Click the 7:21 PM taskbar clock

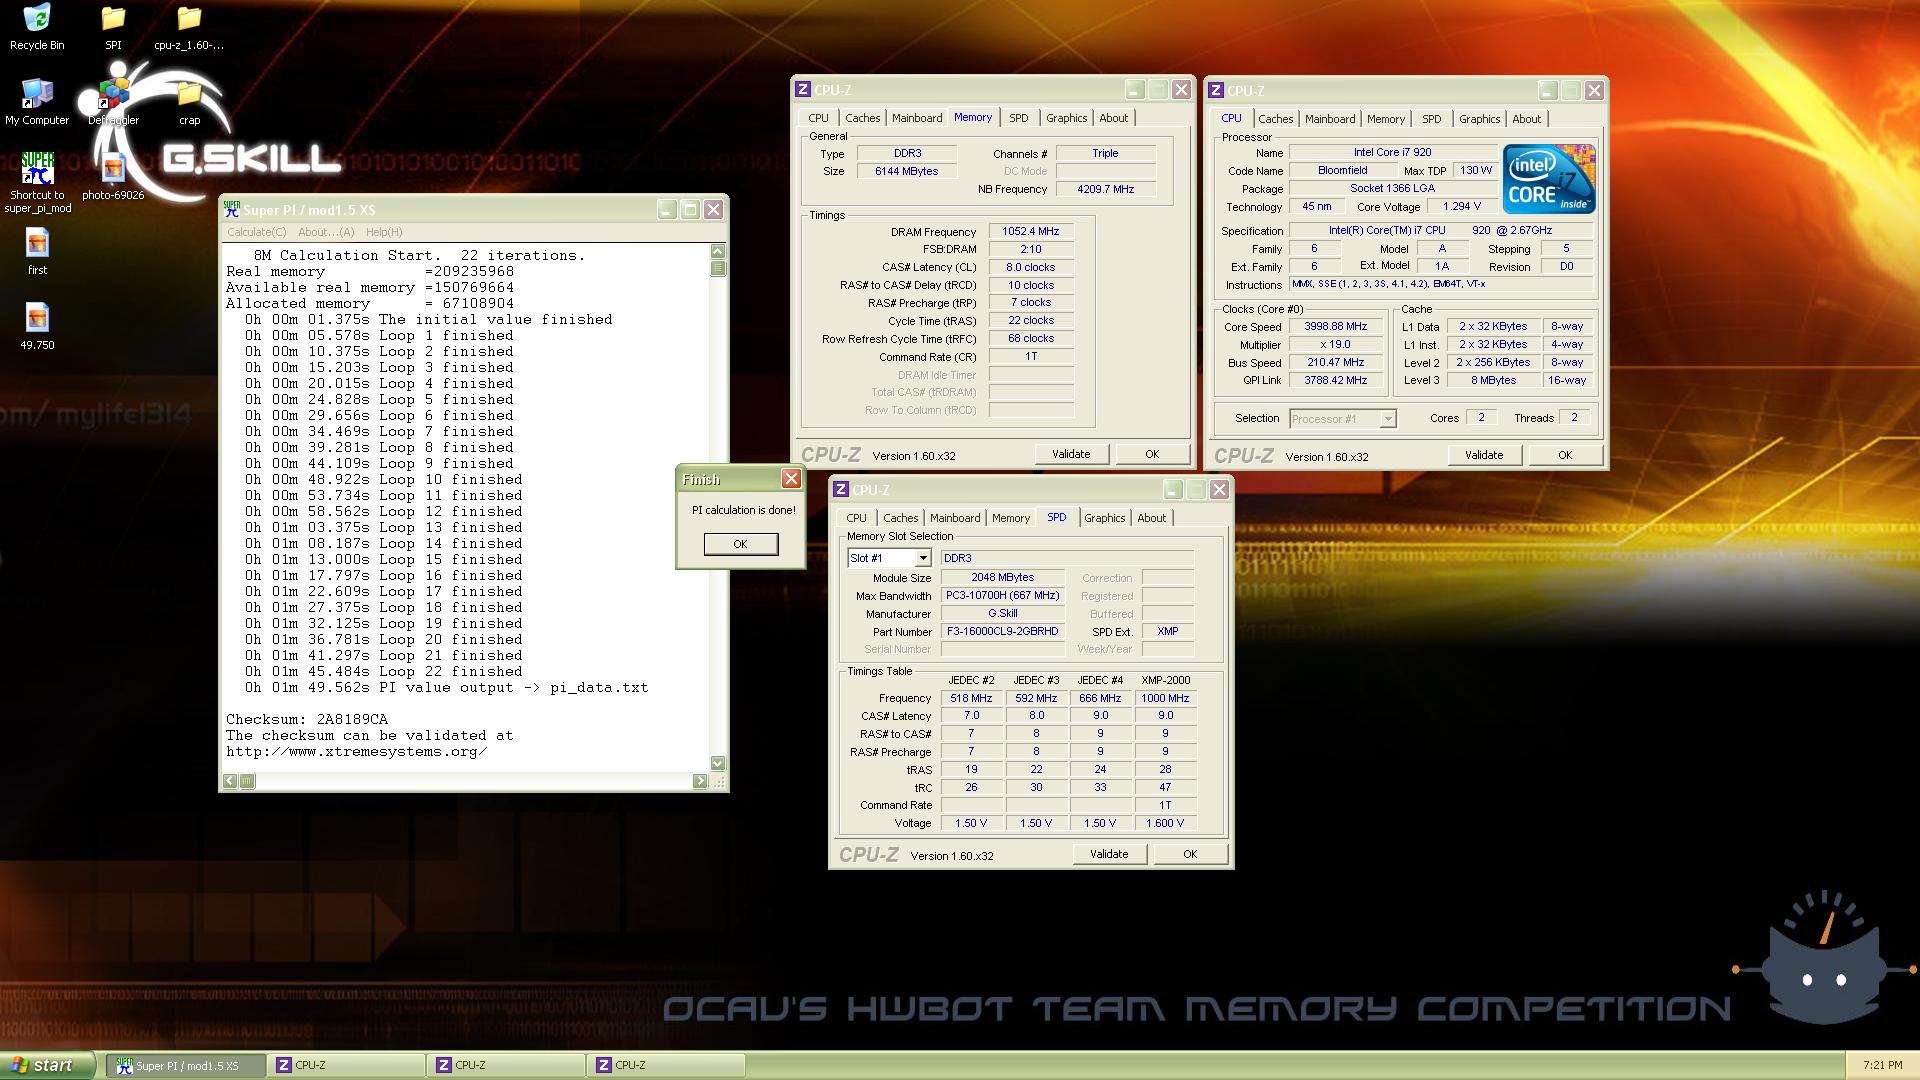[x=1882, y=1066]
